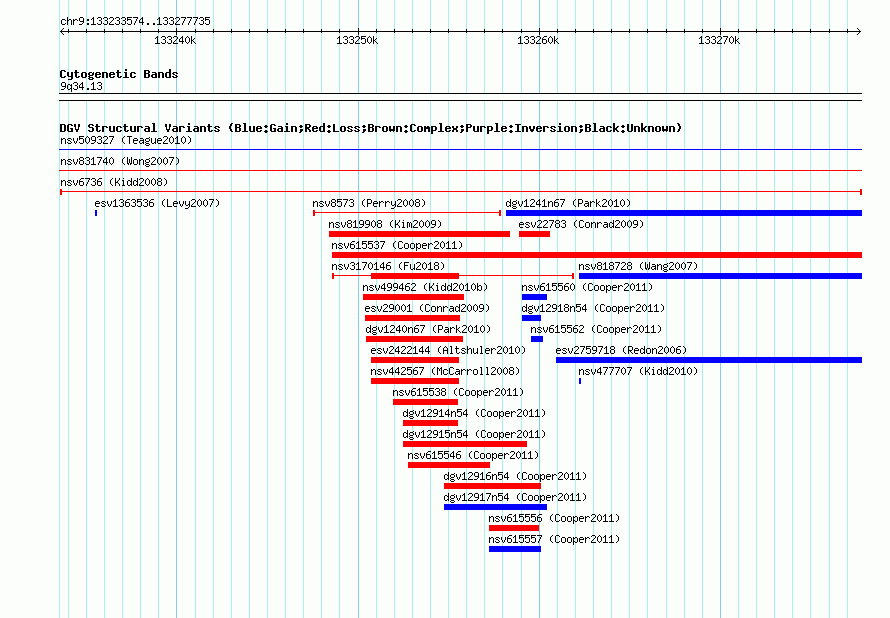Screen dimensions: 890x618
Task: Click the nsv615537 (Cooper2011) label
Action: coord(397,245)
